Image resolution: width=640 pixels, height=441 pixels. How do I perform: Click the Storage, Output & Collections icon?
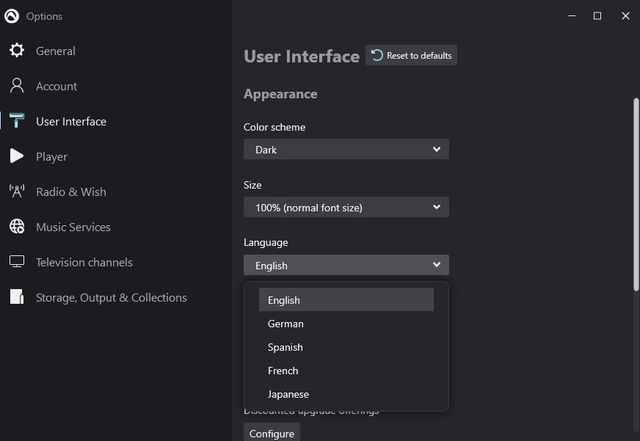[17, 297]
